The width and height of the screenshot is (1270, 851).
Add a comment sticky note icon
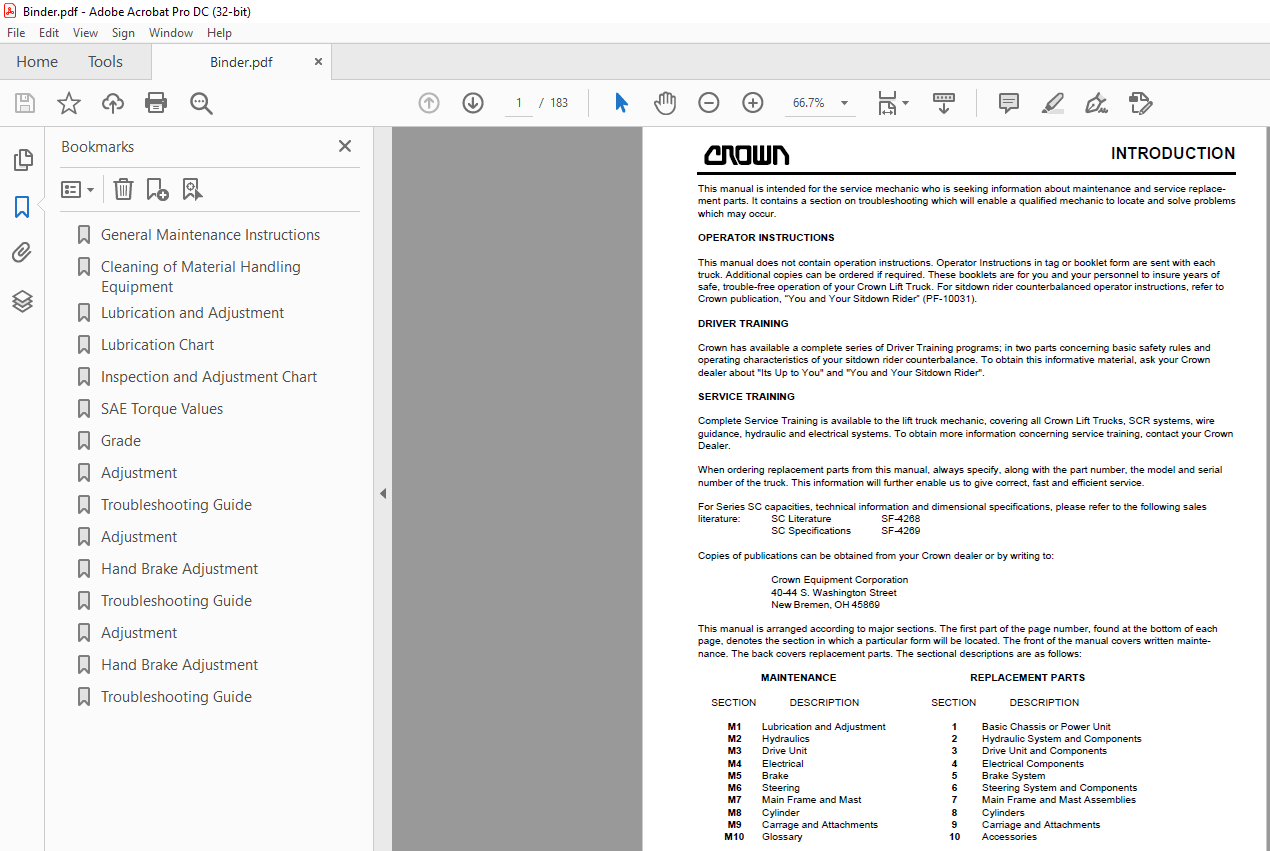[1009, 103]
